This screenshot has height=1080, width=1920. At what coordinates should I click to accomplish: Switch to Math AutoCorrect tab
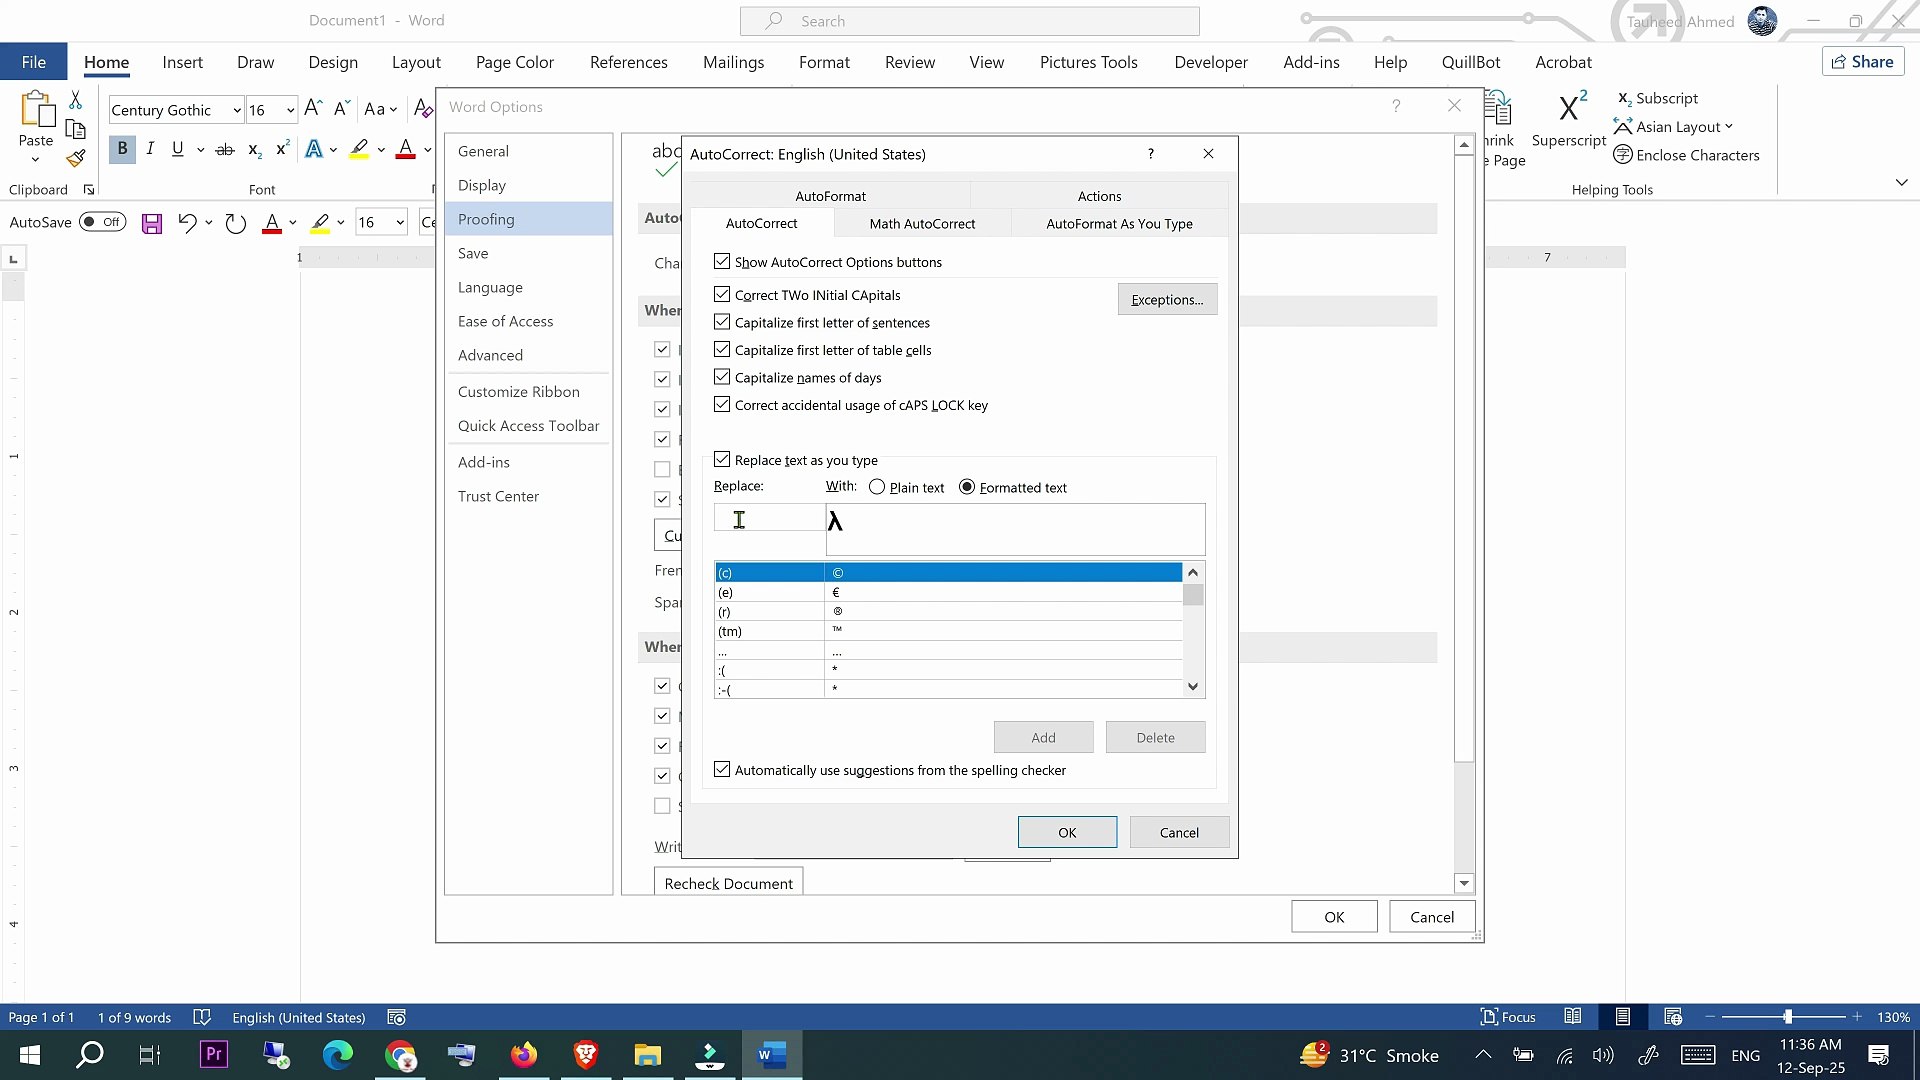tap(921, 223)
